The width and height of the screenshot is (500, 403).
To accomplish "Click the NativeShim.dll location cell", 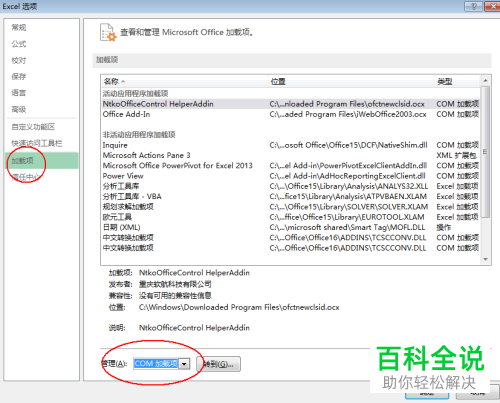I will [348, 145].
